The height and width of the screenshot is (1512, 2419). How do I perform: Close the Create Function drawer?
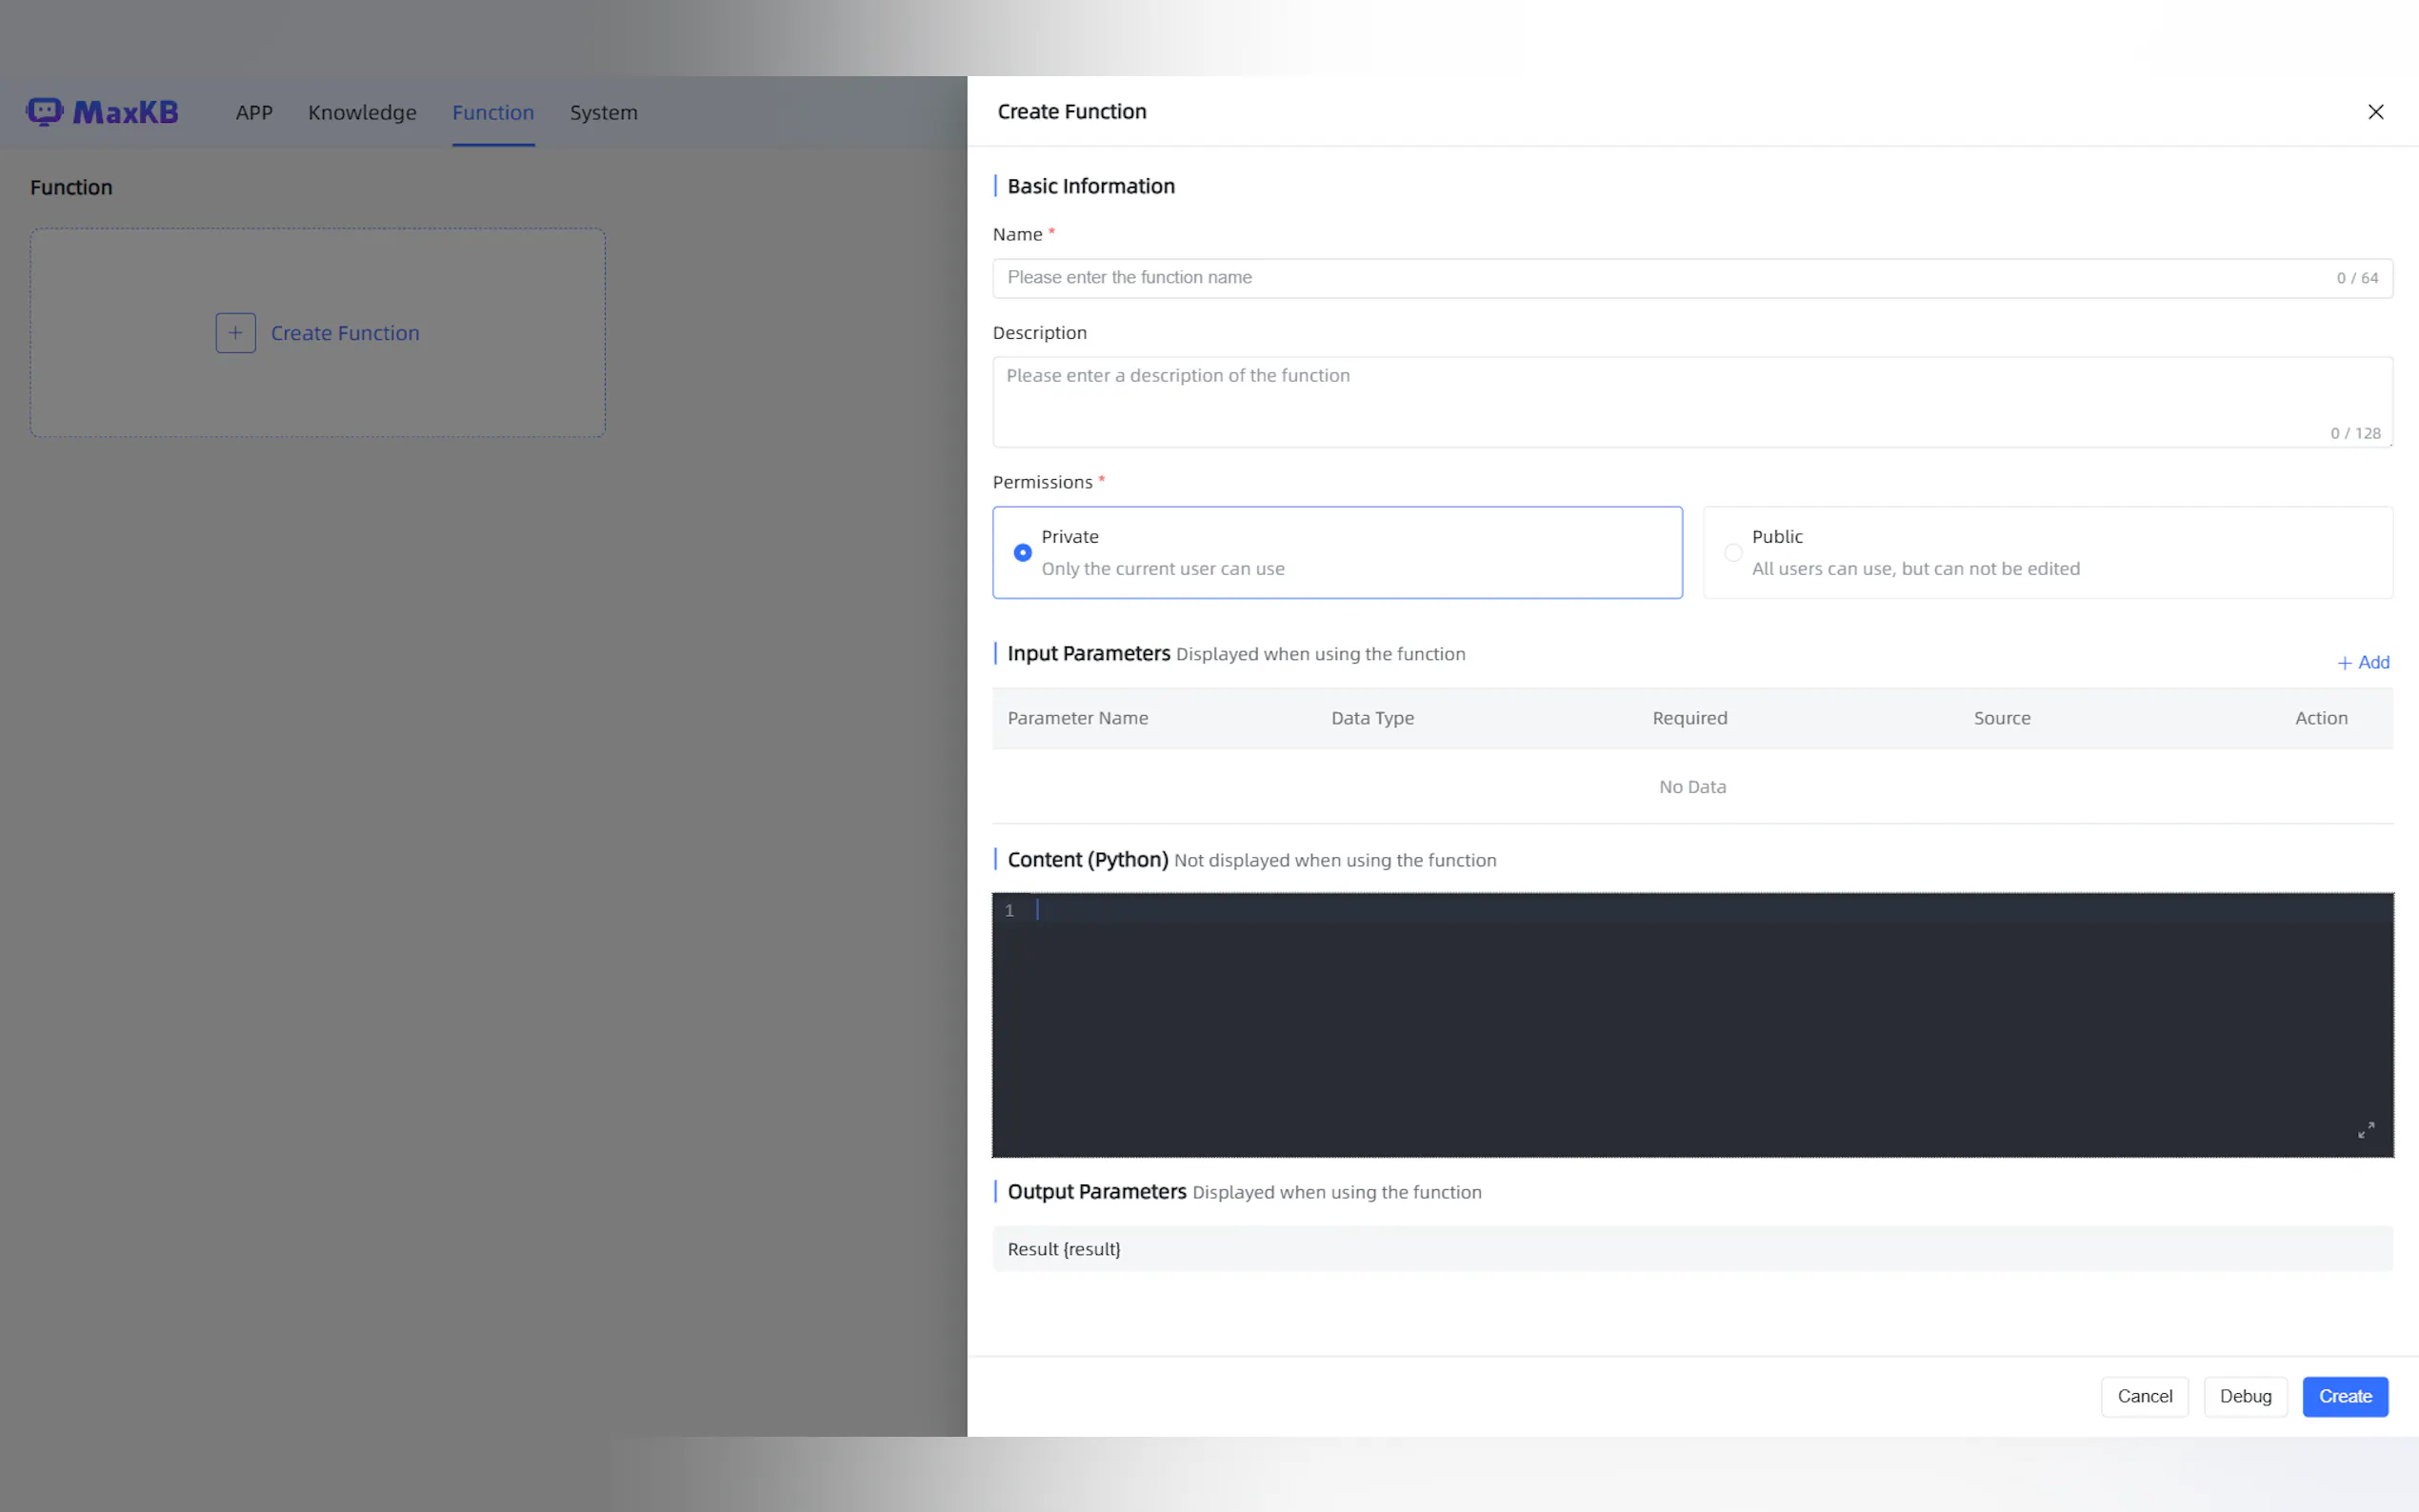(2375, 112)
